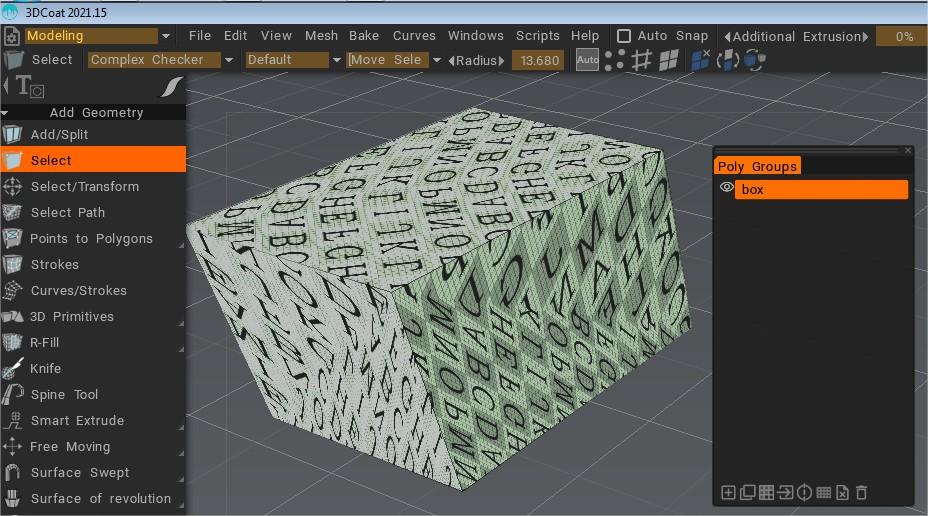Delete poly group with trash icon
This screenshot has height=516, width=928.
point(861,492)
